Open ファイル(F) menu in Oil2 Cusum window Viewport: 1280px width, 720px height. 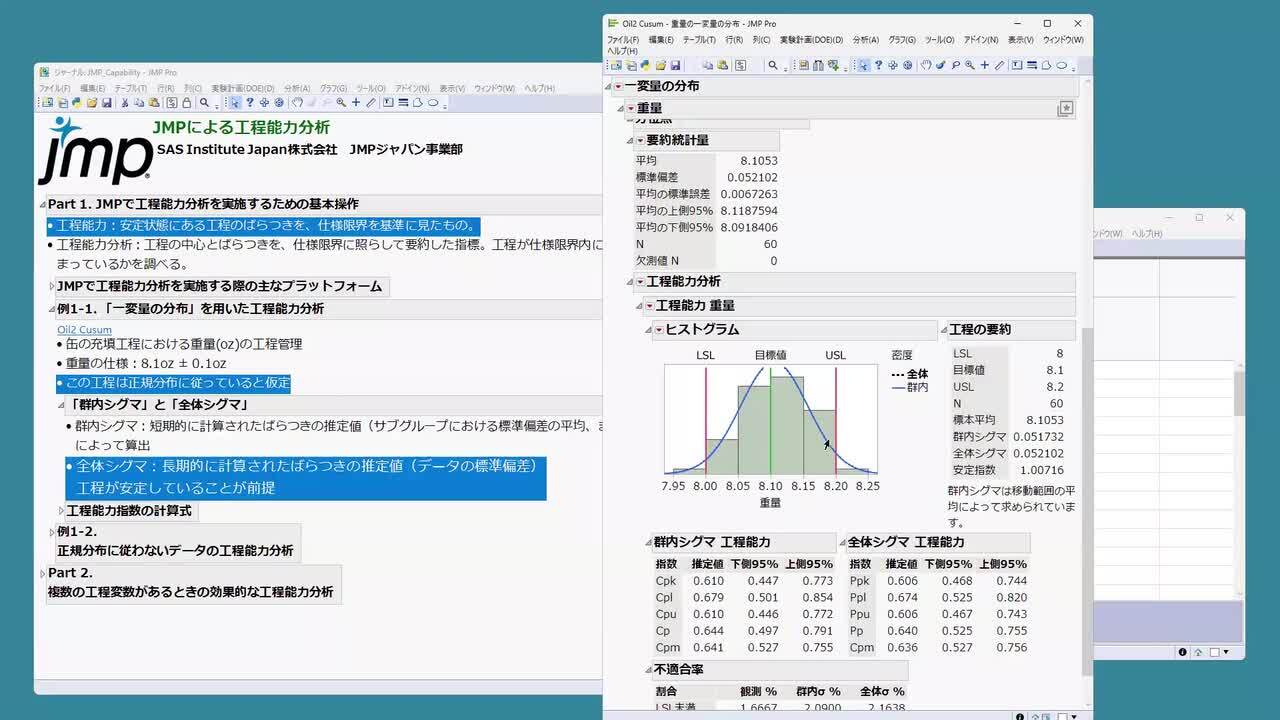tap(623, 40)
